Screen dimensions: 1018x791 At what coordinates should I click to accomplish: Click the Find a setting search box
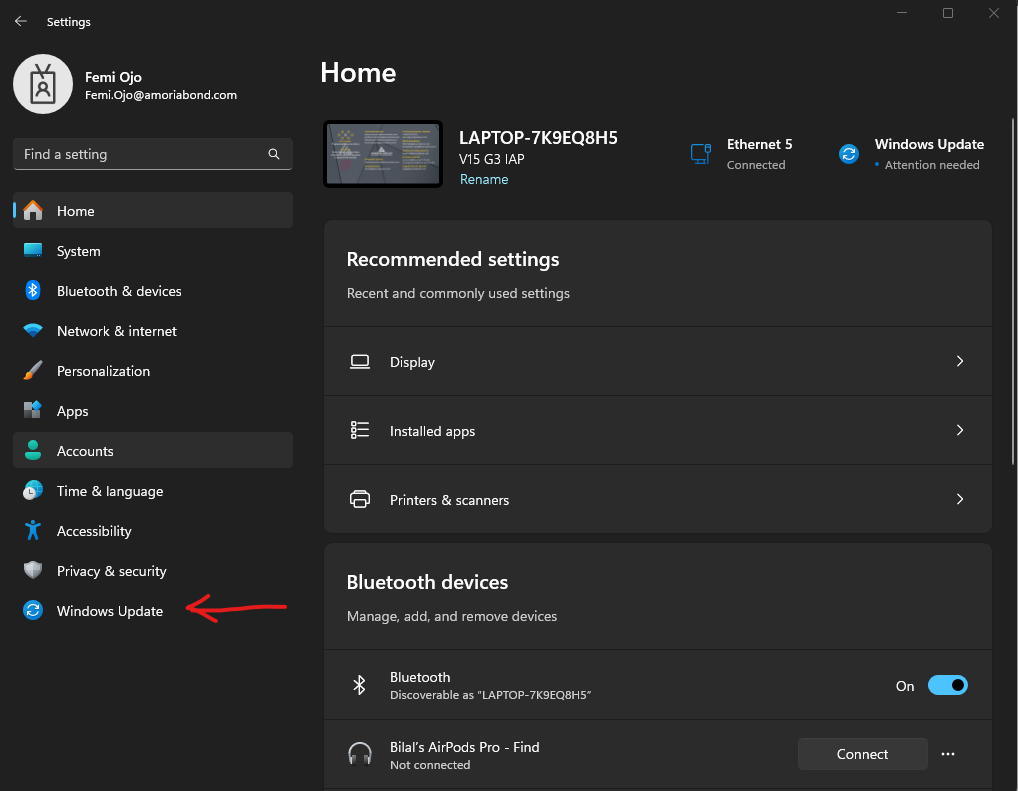(153, 154)
